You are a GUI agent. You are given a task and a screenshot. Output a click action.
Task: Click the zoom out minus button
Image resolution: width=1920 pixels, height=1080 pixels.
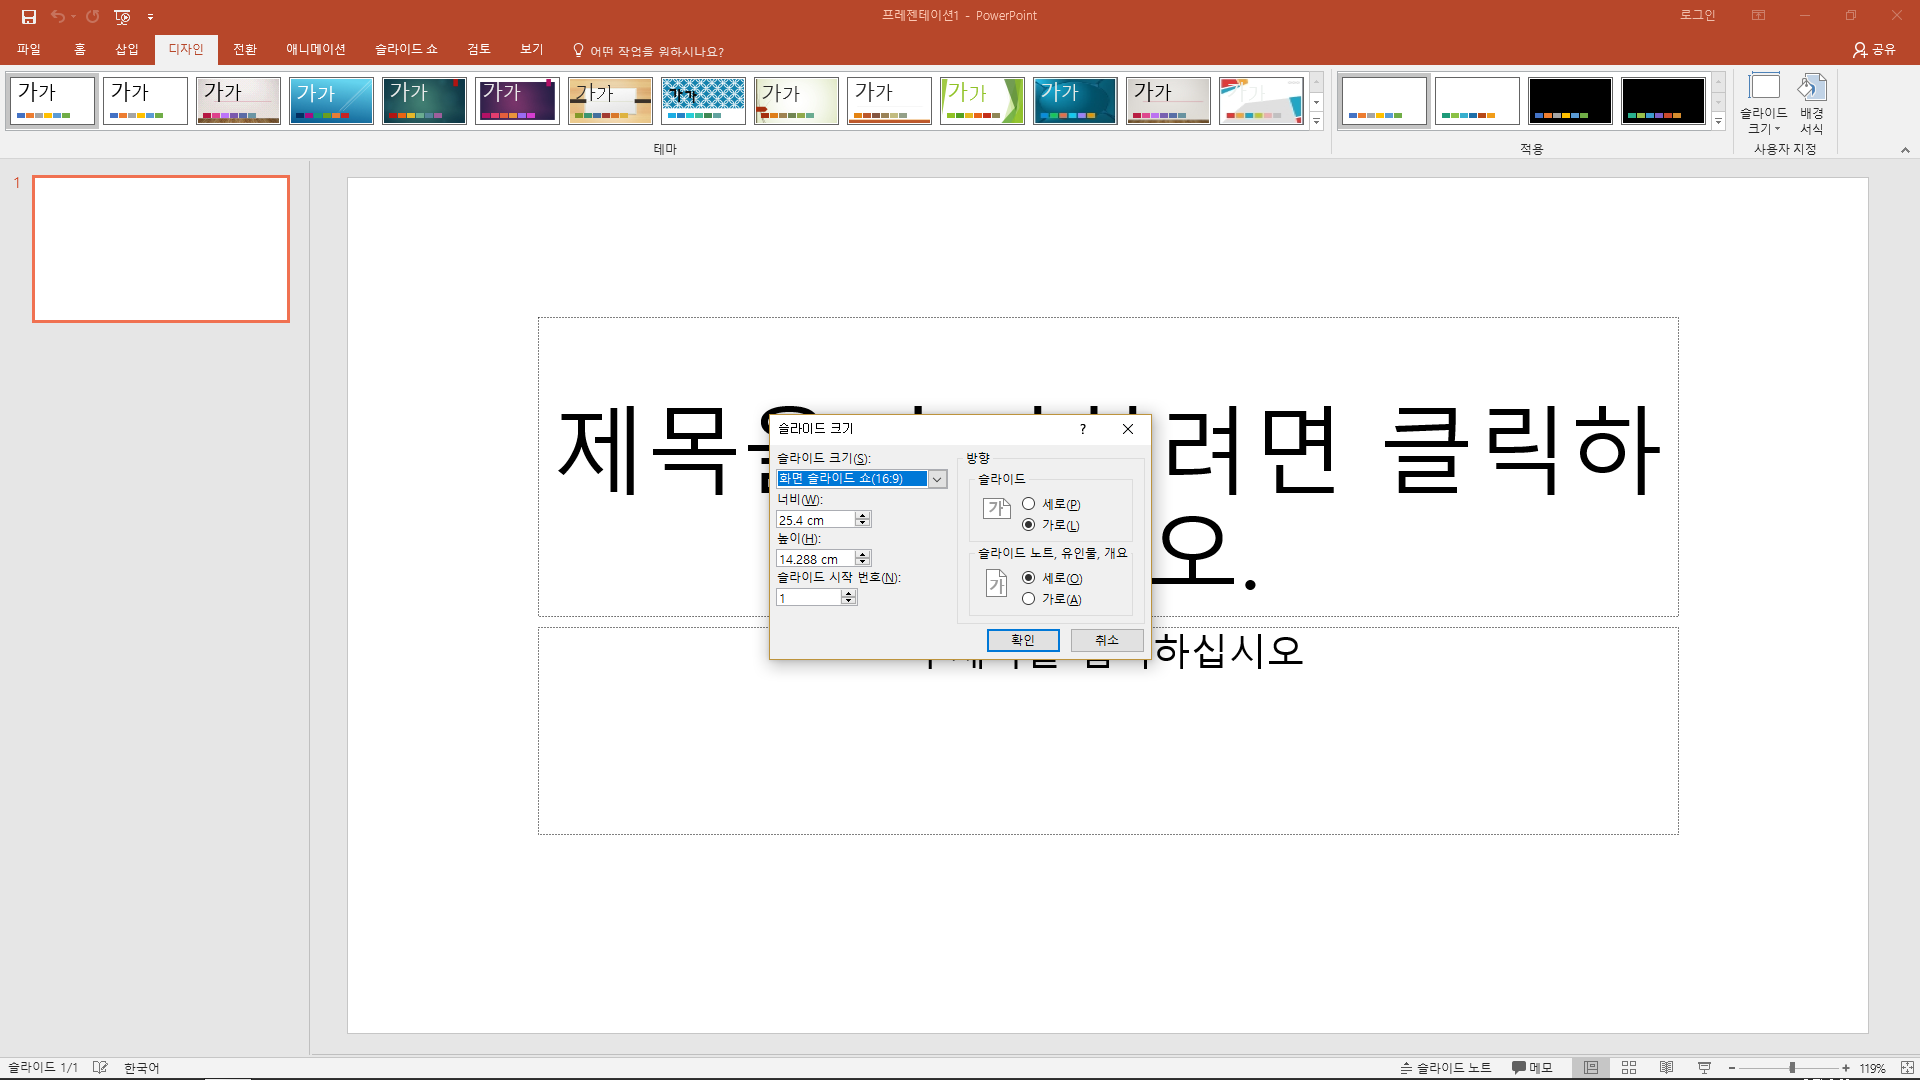(1732, 1068)
